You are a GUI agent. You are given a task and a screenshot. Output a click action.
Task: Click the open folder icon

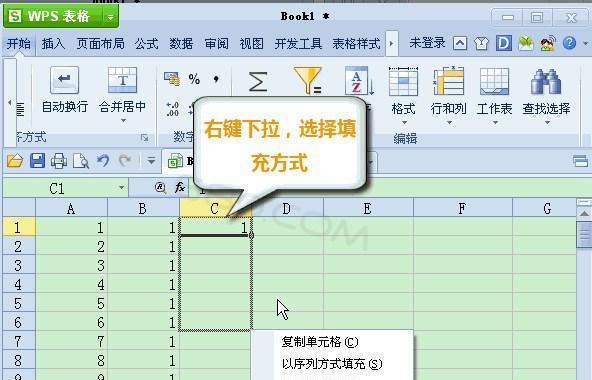point(15,161)
